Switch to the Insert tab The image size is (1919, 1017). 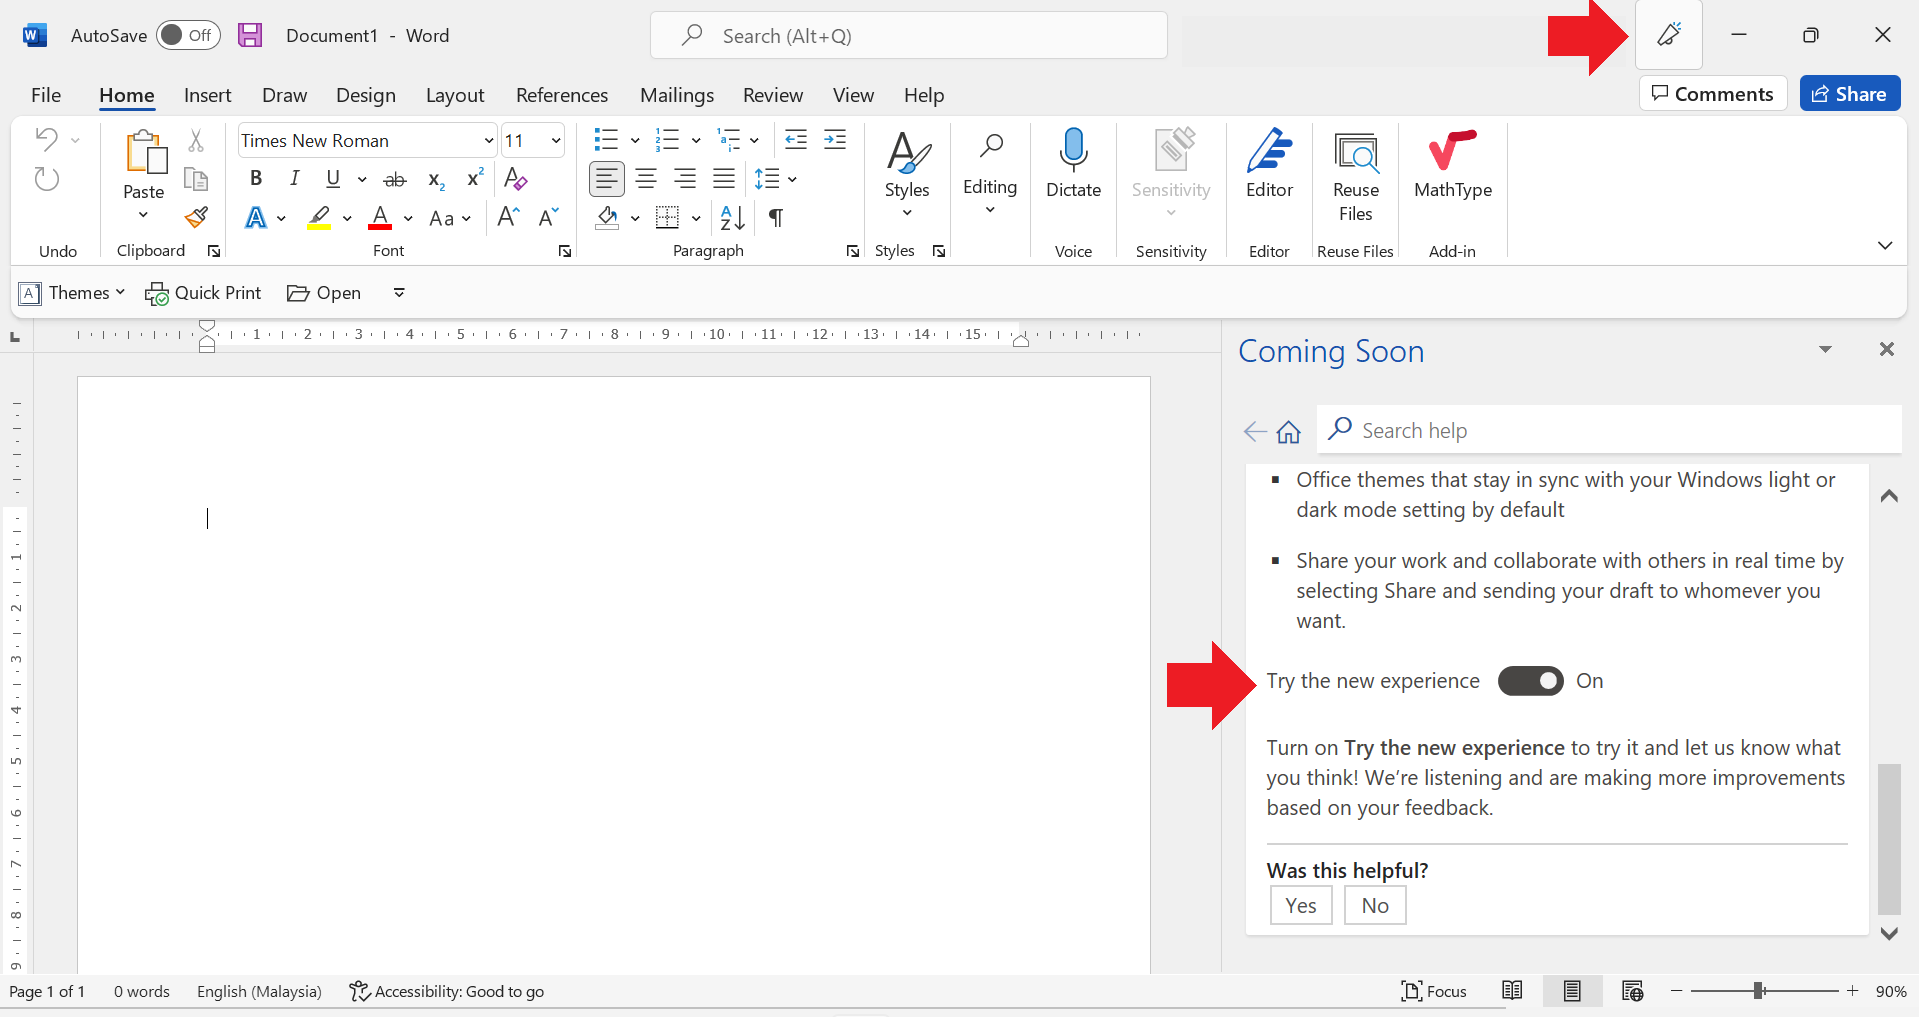coord(207,95)
